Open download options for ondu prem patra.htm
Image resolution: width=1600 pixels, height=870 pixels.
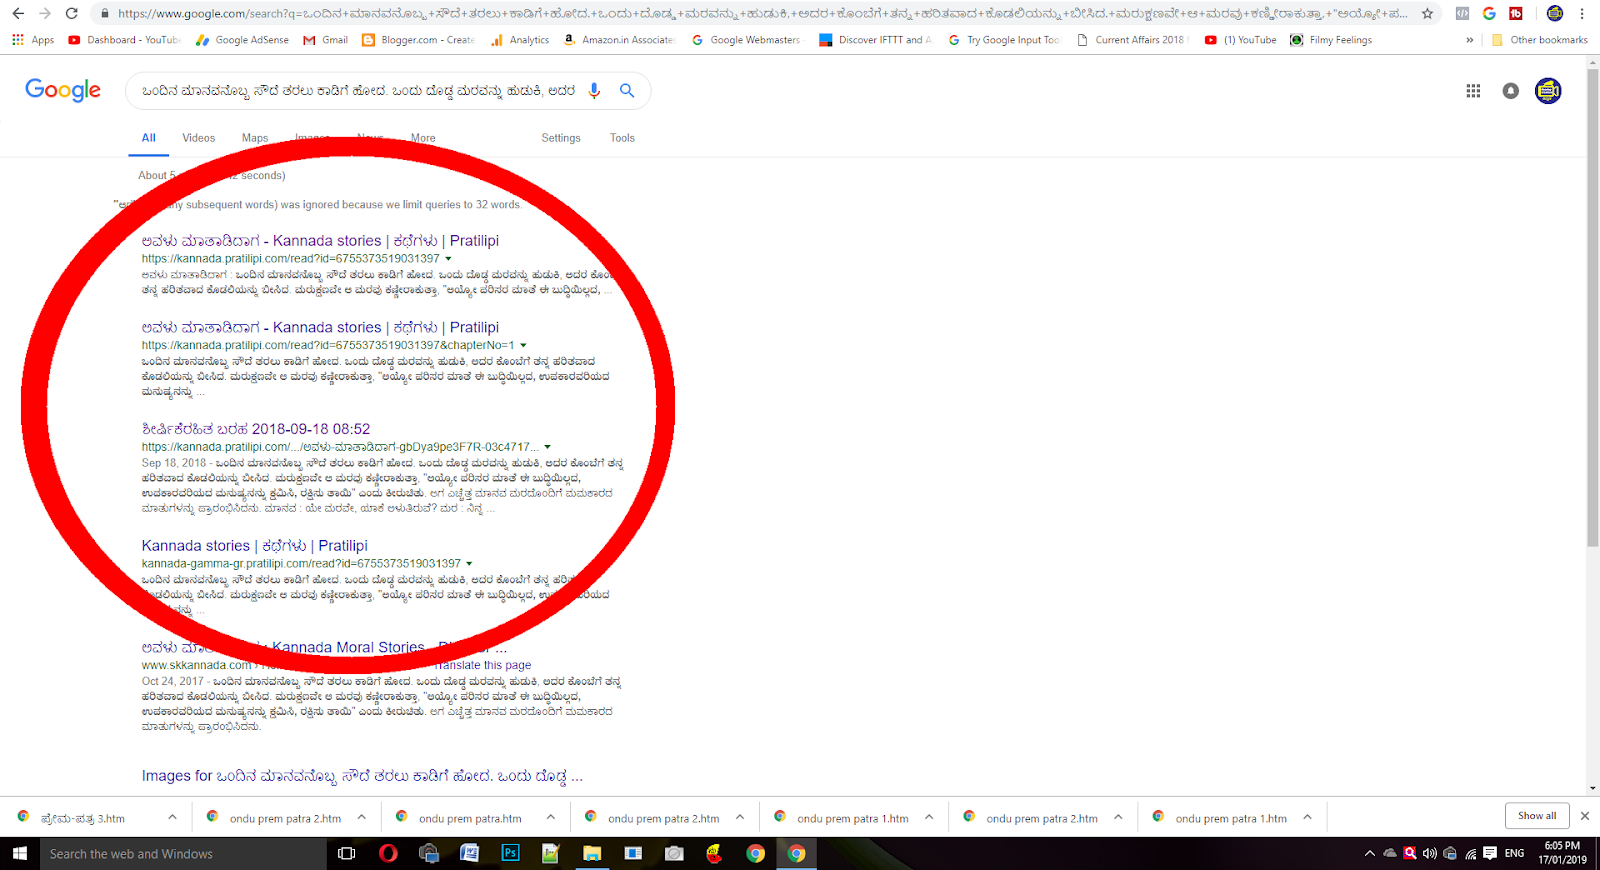click(550, 818)
